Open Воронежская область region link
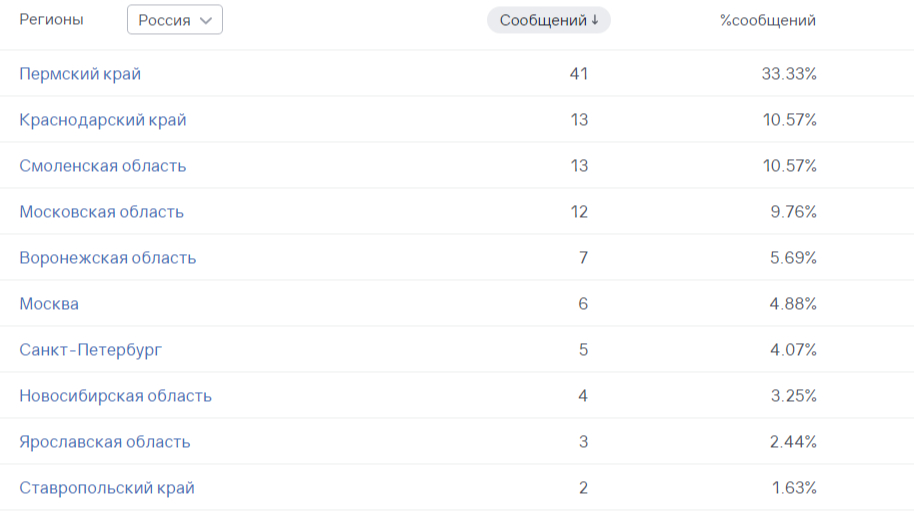The width and height of the screenshot is (914, 517). (108, 258)
